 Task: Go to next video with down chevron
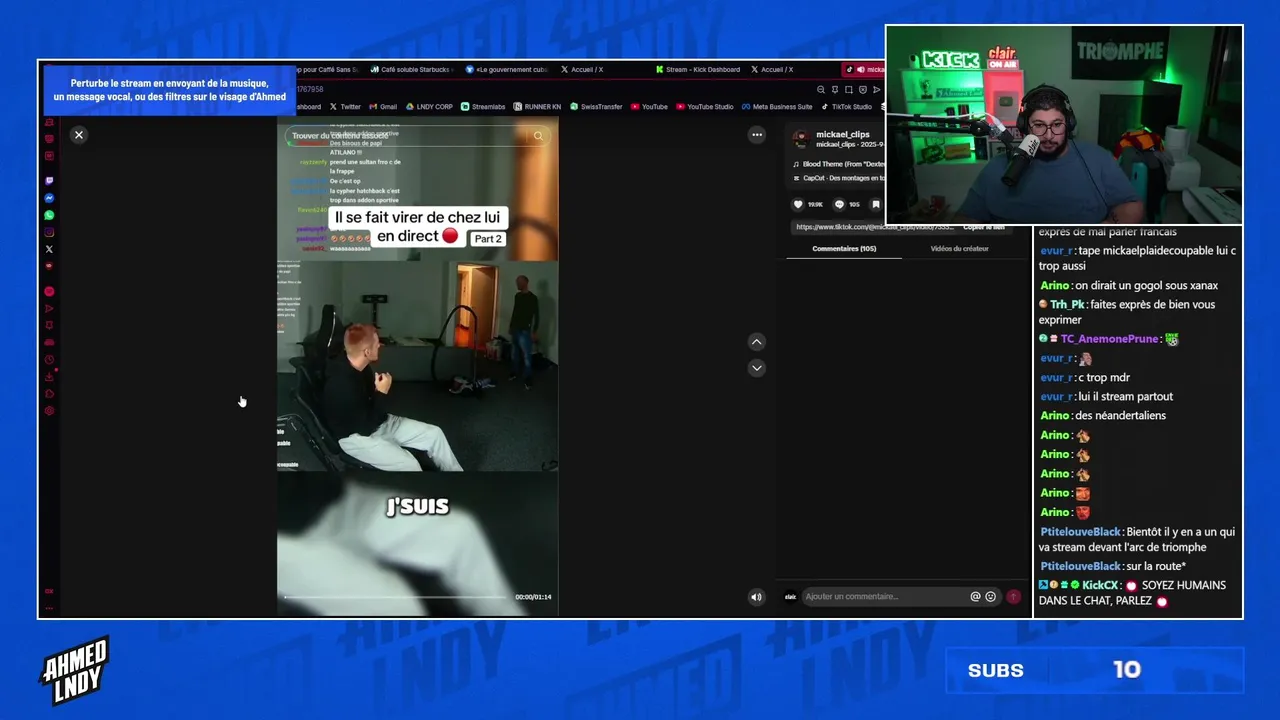(757, 368)
